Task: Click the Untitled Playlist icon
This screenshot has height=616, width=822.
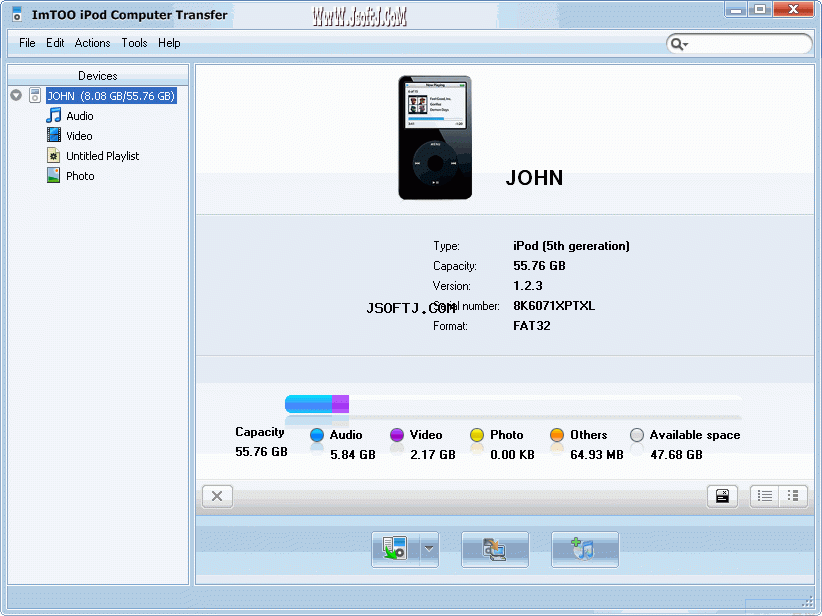Action: 53,155
